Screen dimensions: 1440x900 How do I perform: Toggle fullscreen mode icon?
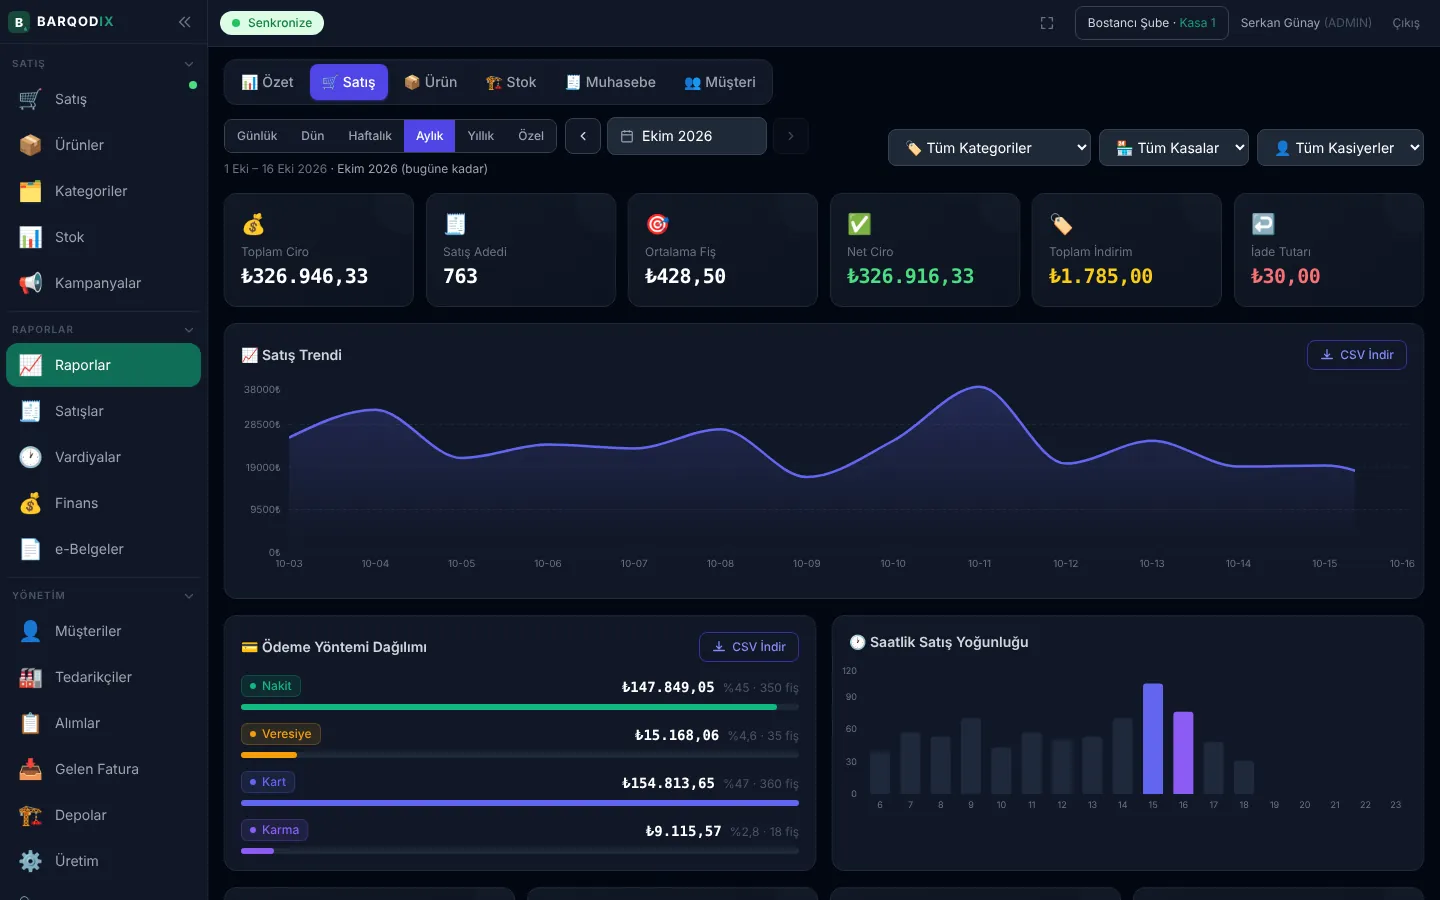point(1047,23)
